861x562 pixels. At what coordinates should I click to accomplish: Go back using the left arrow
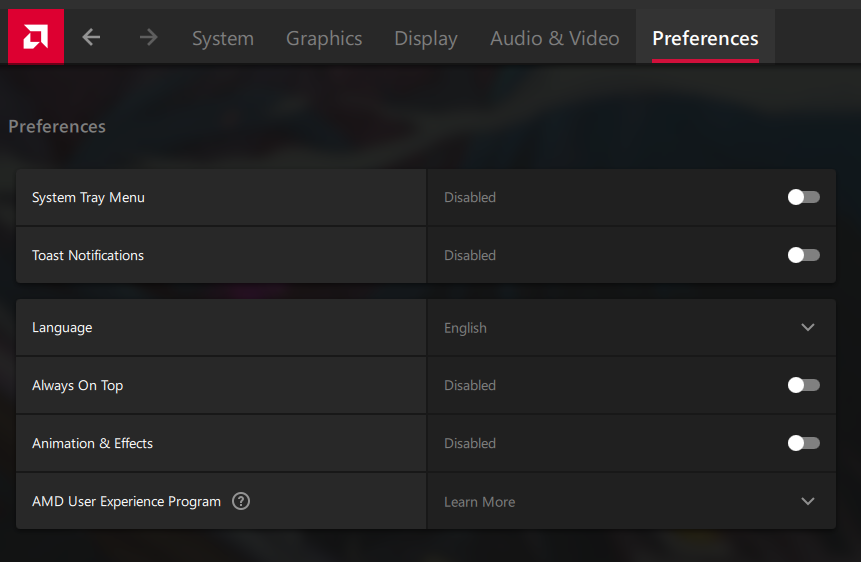(91, 37)
